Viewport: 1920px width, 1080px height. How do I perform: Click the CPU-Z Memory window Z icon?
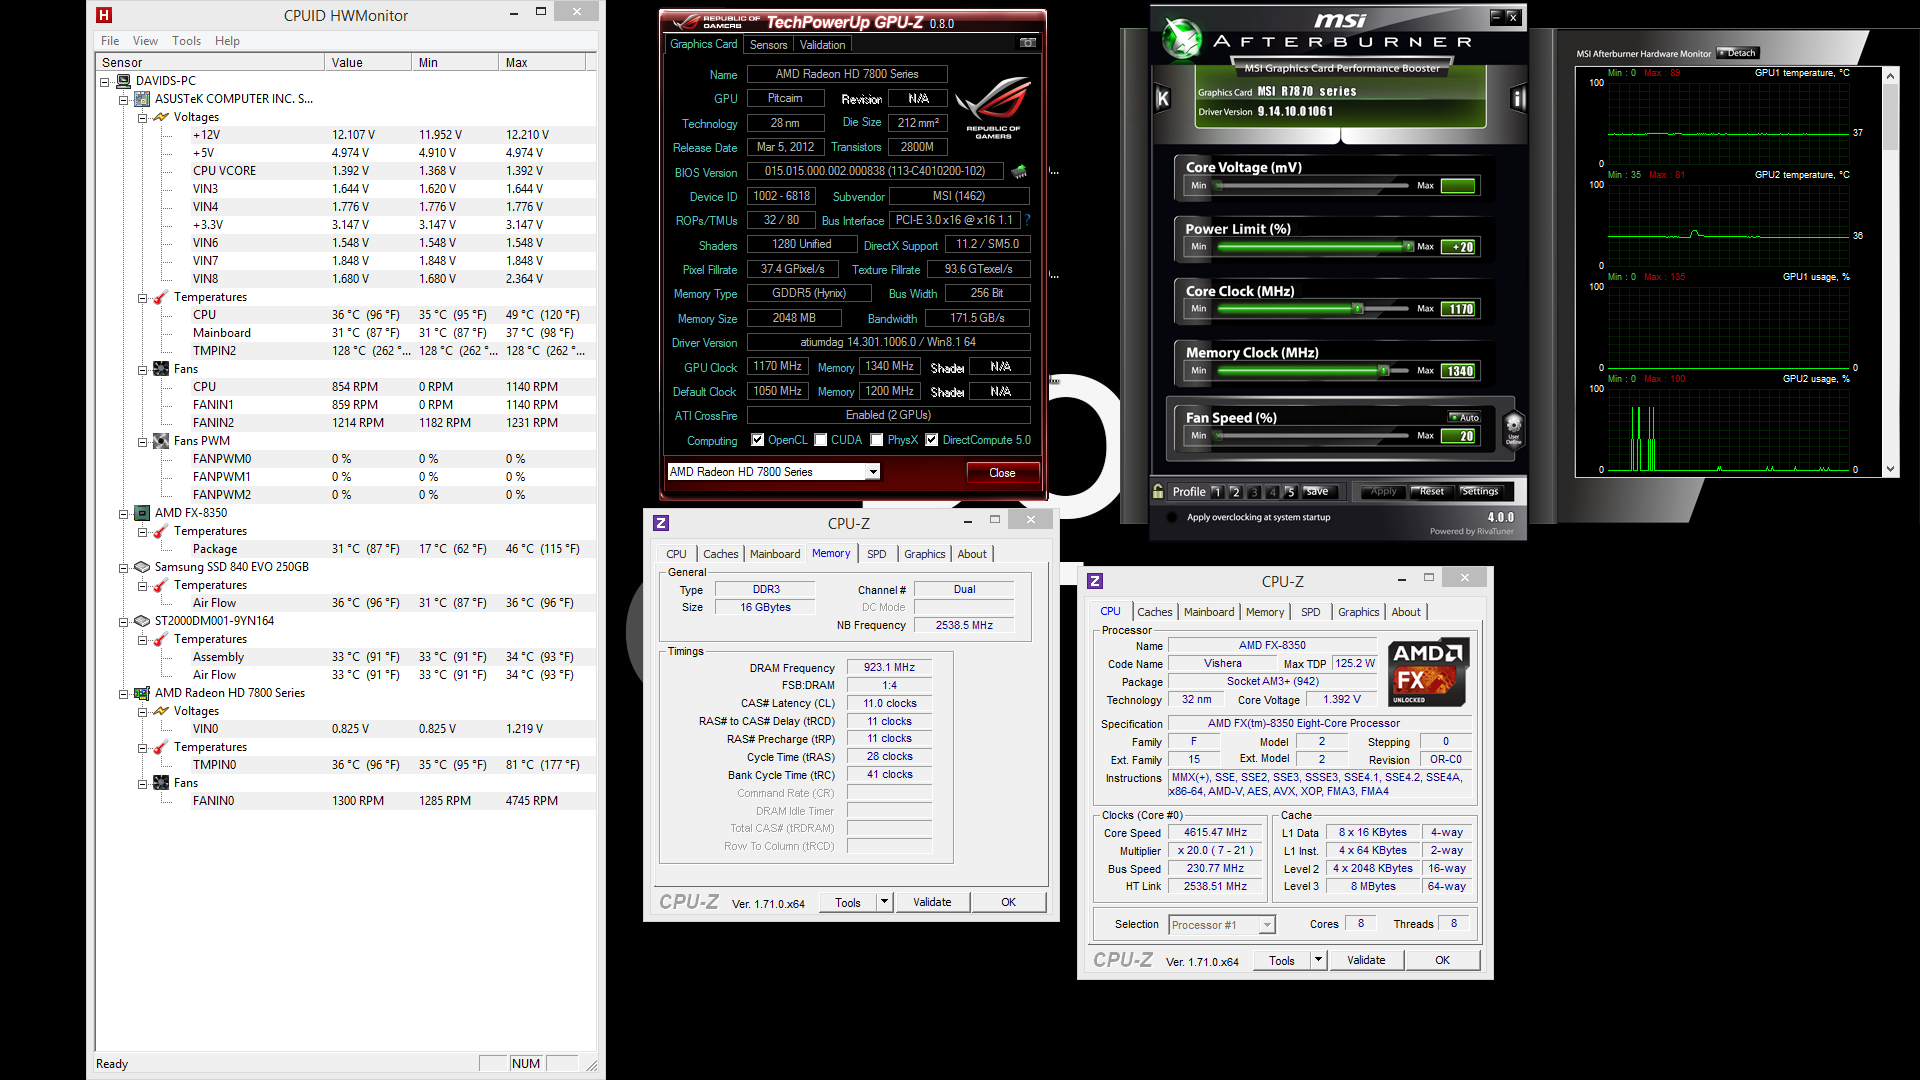(661, 523)
